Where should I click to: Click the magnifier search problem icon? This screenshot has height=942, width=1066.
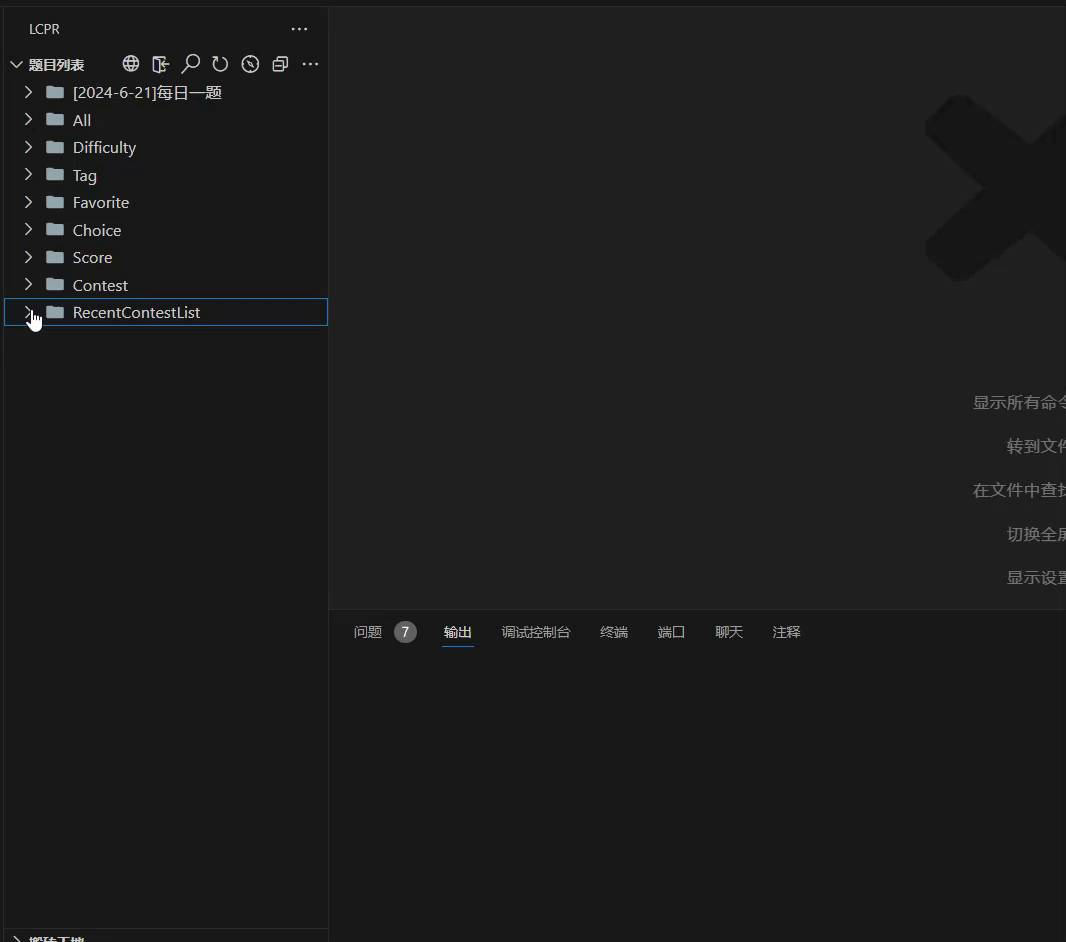190,64
